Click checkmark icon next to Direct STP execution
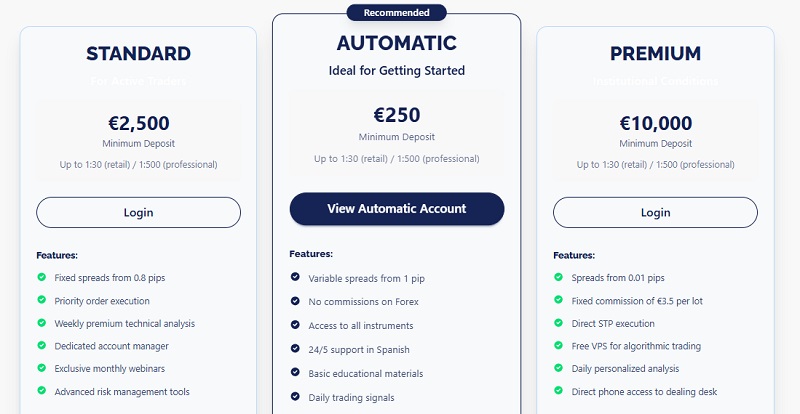 [559, 323]
